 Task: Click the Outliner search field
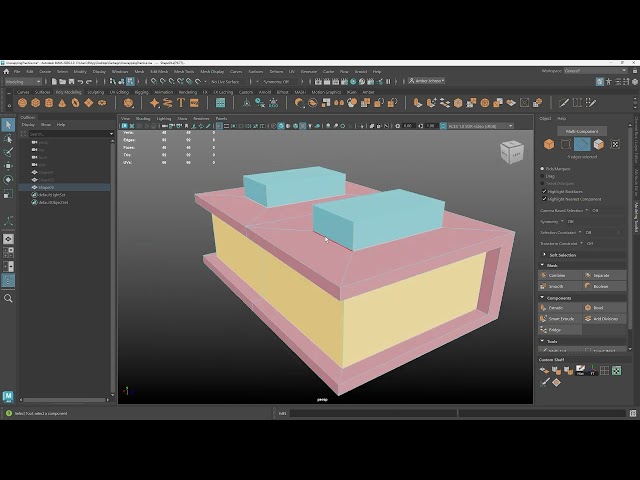(x=70, y=134)
